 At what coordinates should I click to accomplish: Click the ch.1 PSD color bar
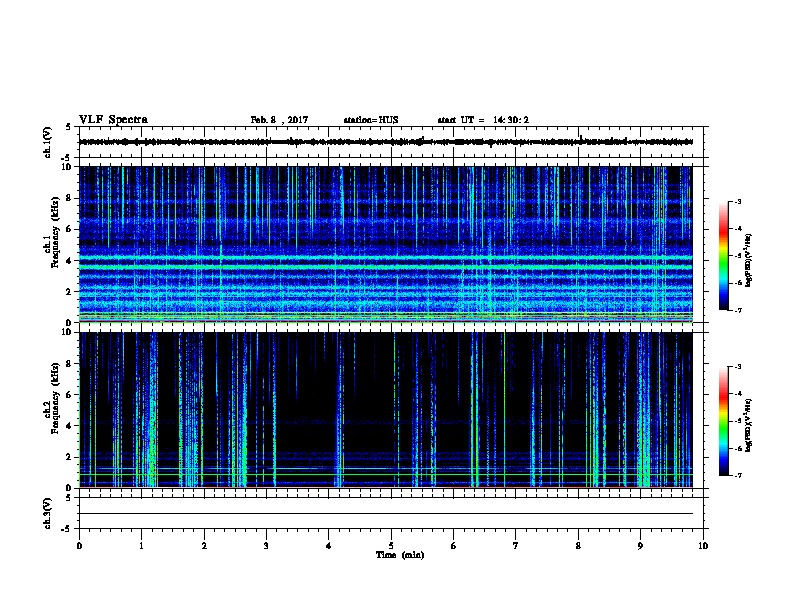point(724,256)
